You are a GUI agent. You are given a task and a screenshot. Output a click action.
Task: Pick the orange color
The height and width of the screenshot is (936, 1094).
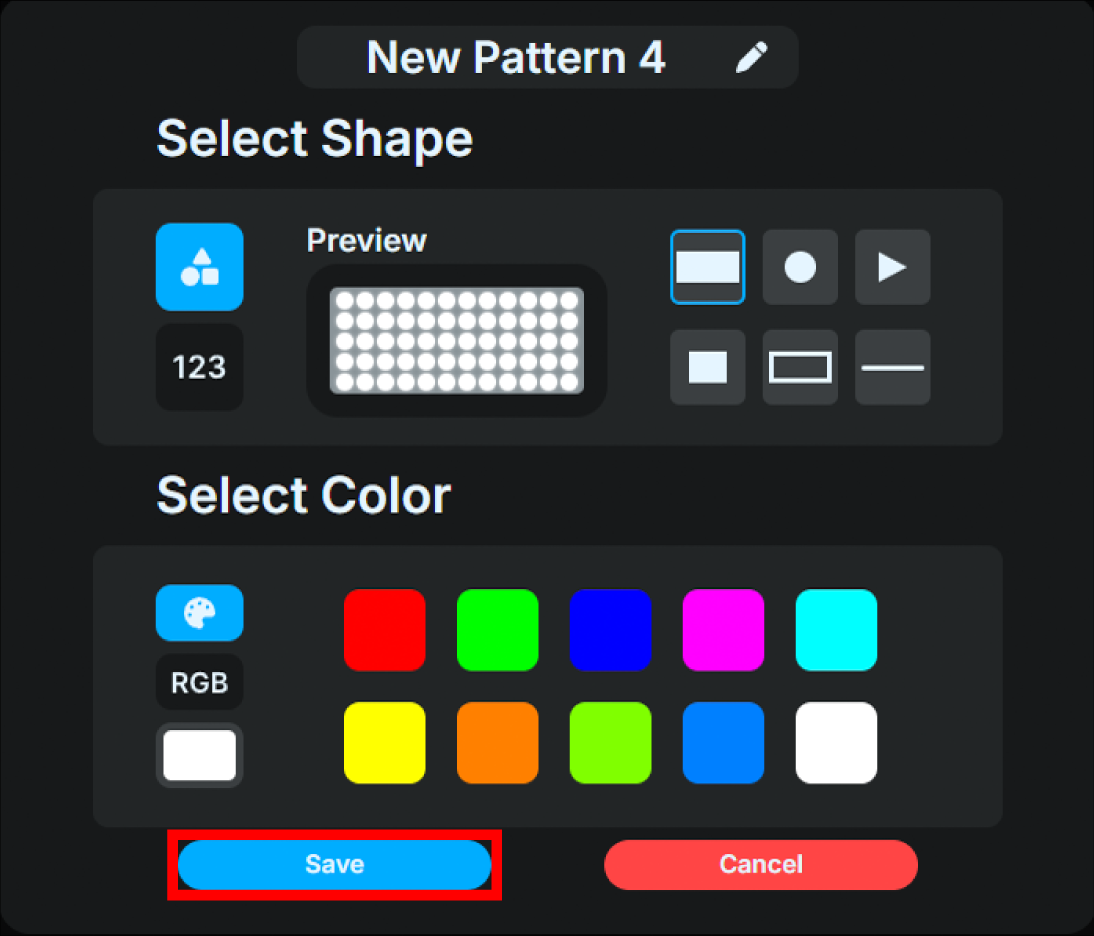point(498,742)
